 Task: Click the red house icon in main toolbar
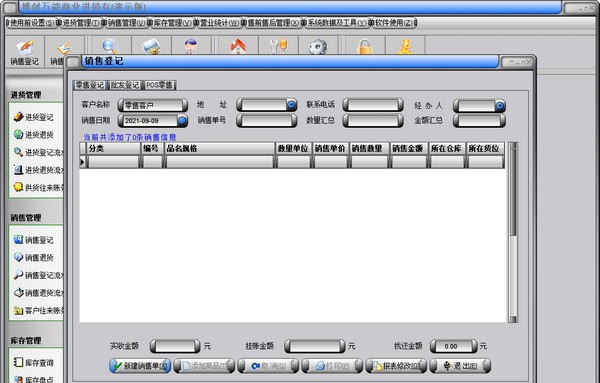(238, 46)
